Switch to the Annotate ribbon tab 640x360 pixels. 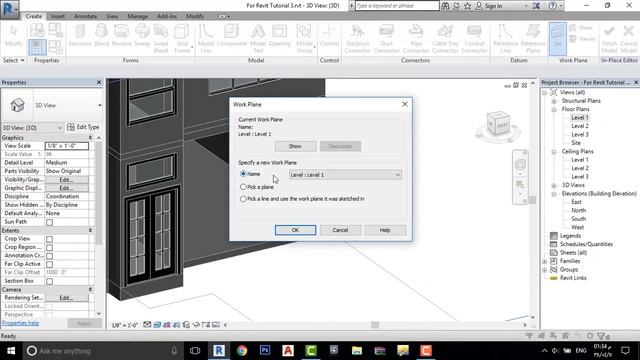(86, 16)
